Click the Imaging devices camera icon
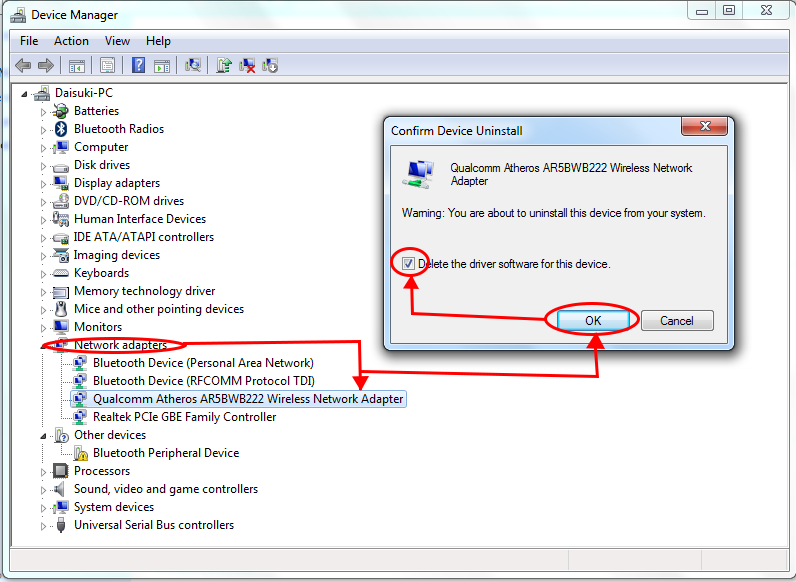 (61, 255)
